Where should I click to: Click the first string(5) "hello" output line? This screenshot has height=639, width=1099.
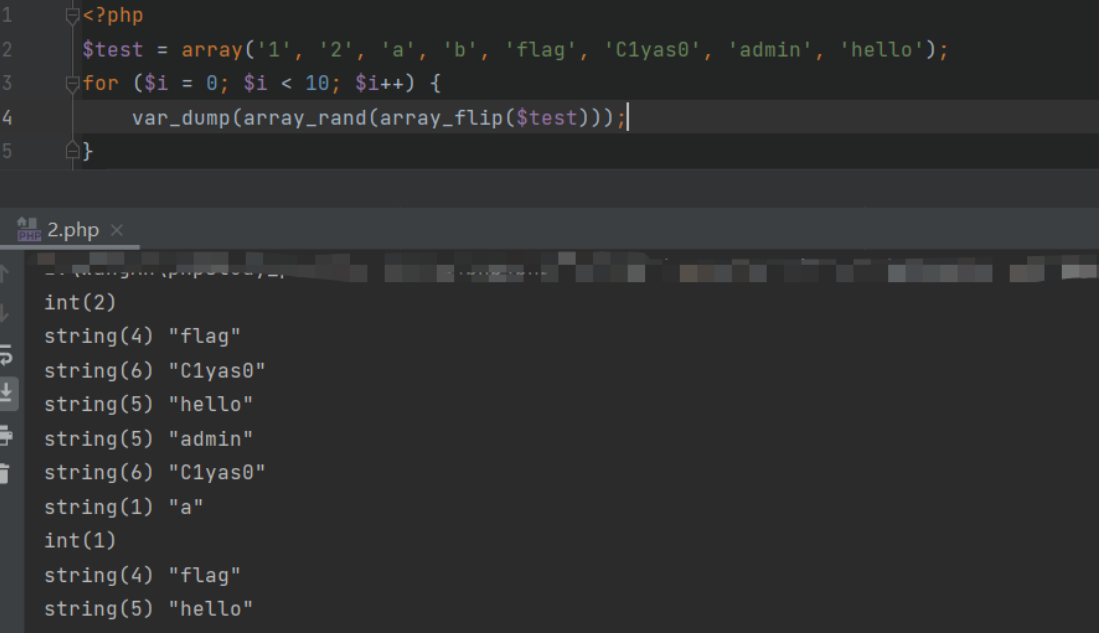click(148, 404)
